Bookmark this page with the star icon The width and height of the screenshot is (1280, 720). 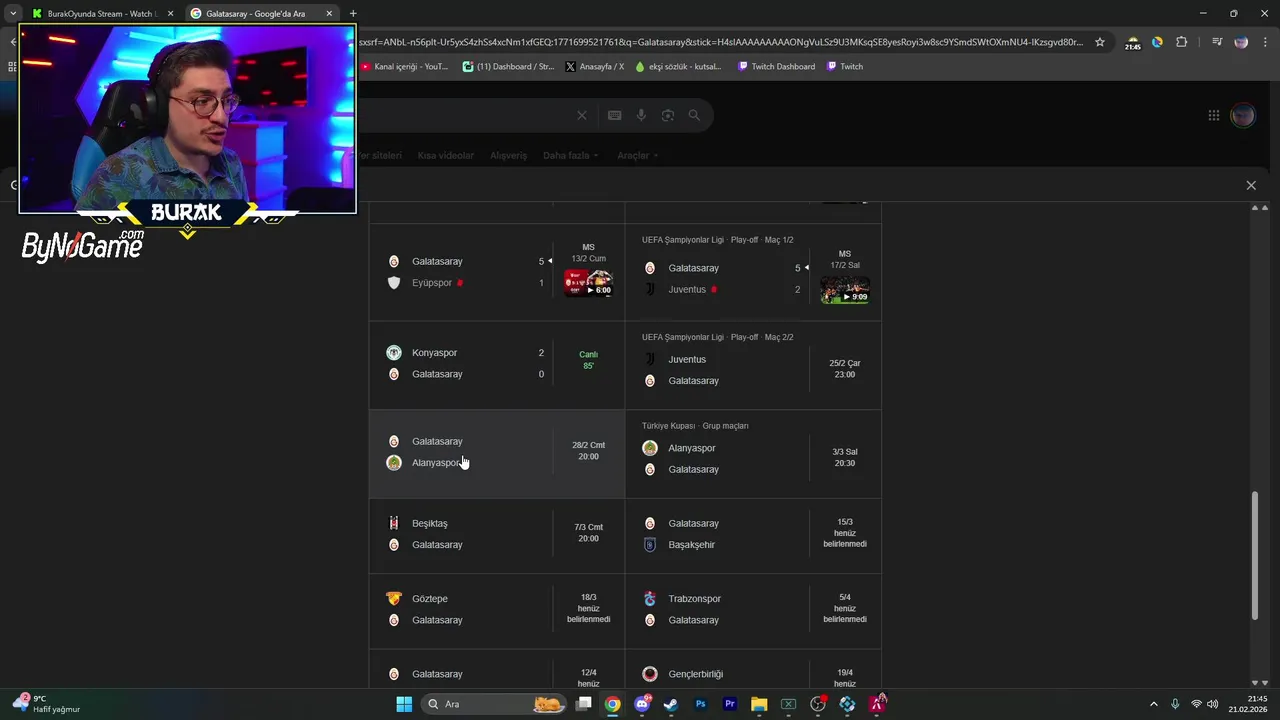1100,42
